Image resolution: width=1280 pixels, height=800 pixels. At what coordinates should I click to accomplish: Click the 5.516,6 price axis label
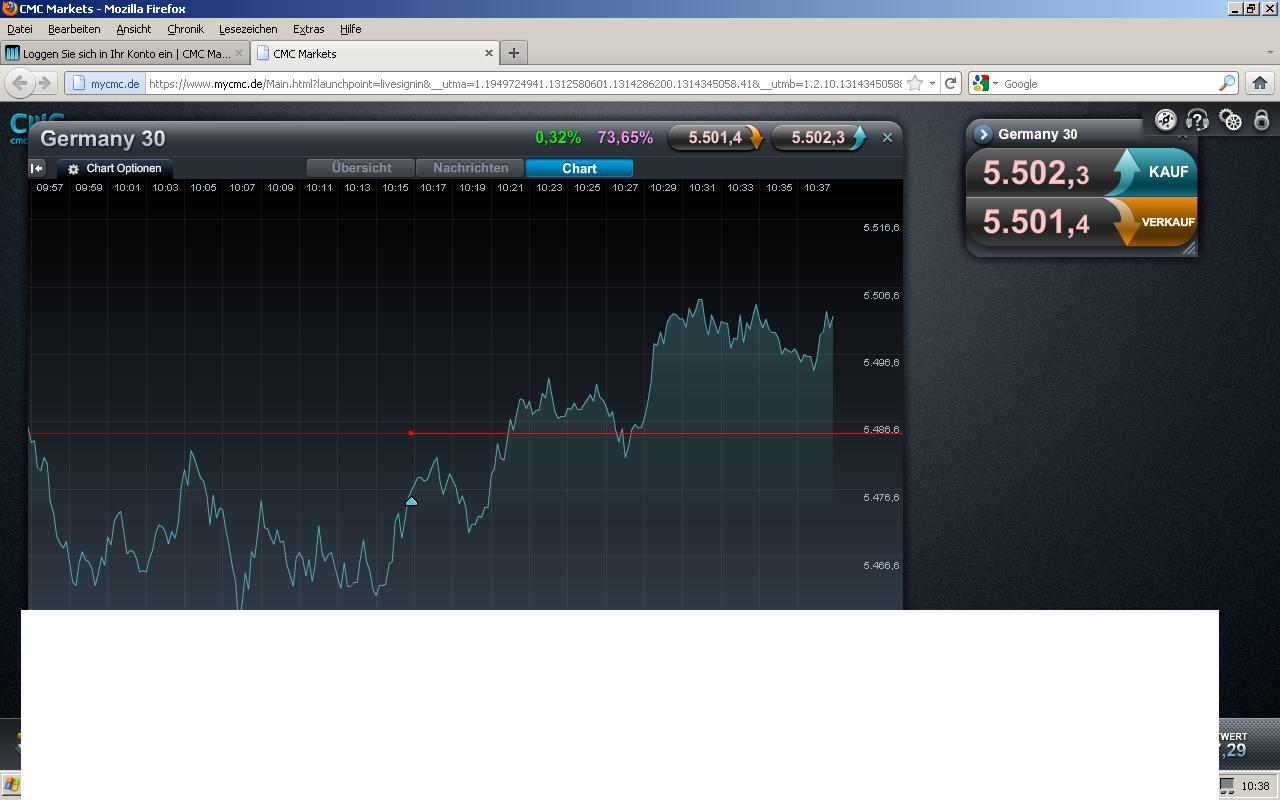(881, 228)
